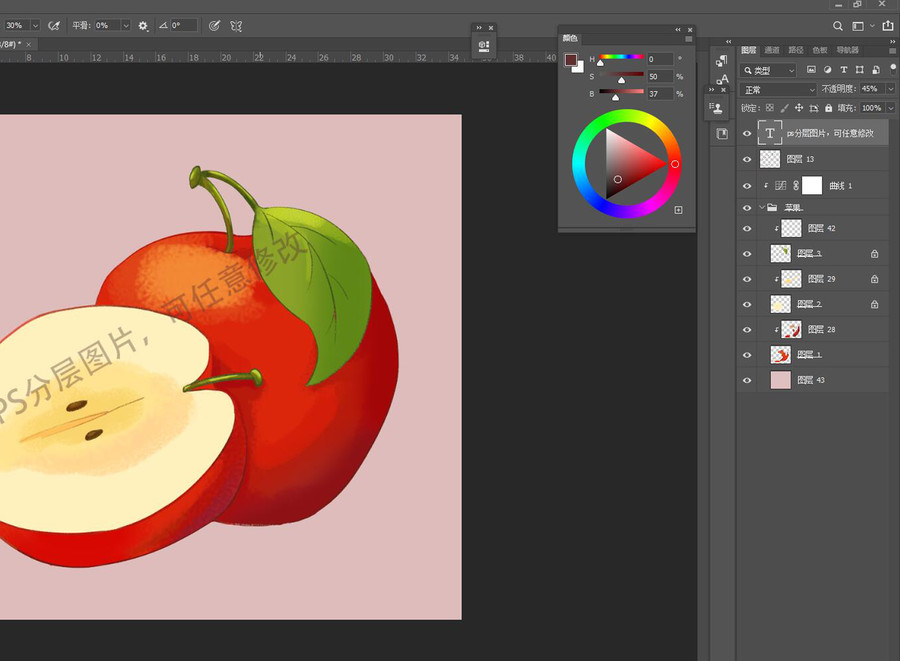Switch to the 色板 tab
The height and width of the screenshot is (661, 900).
click(820, 50)
